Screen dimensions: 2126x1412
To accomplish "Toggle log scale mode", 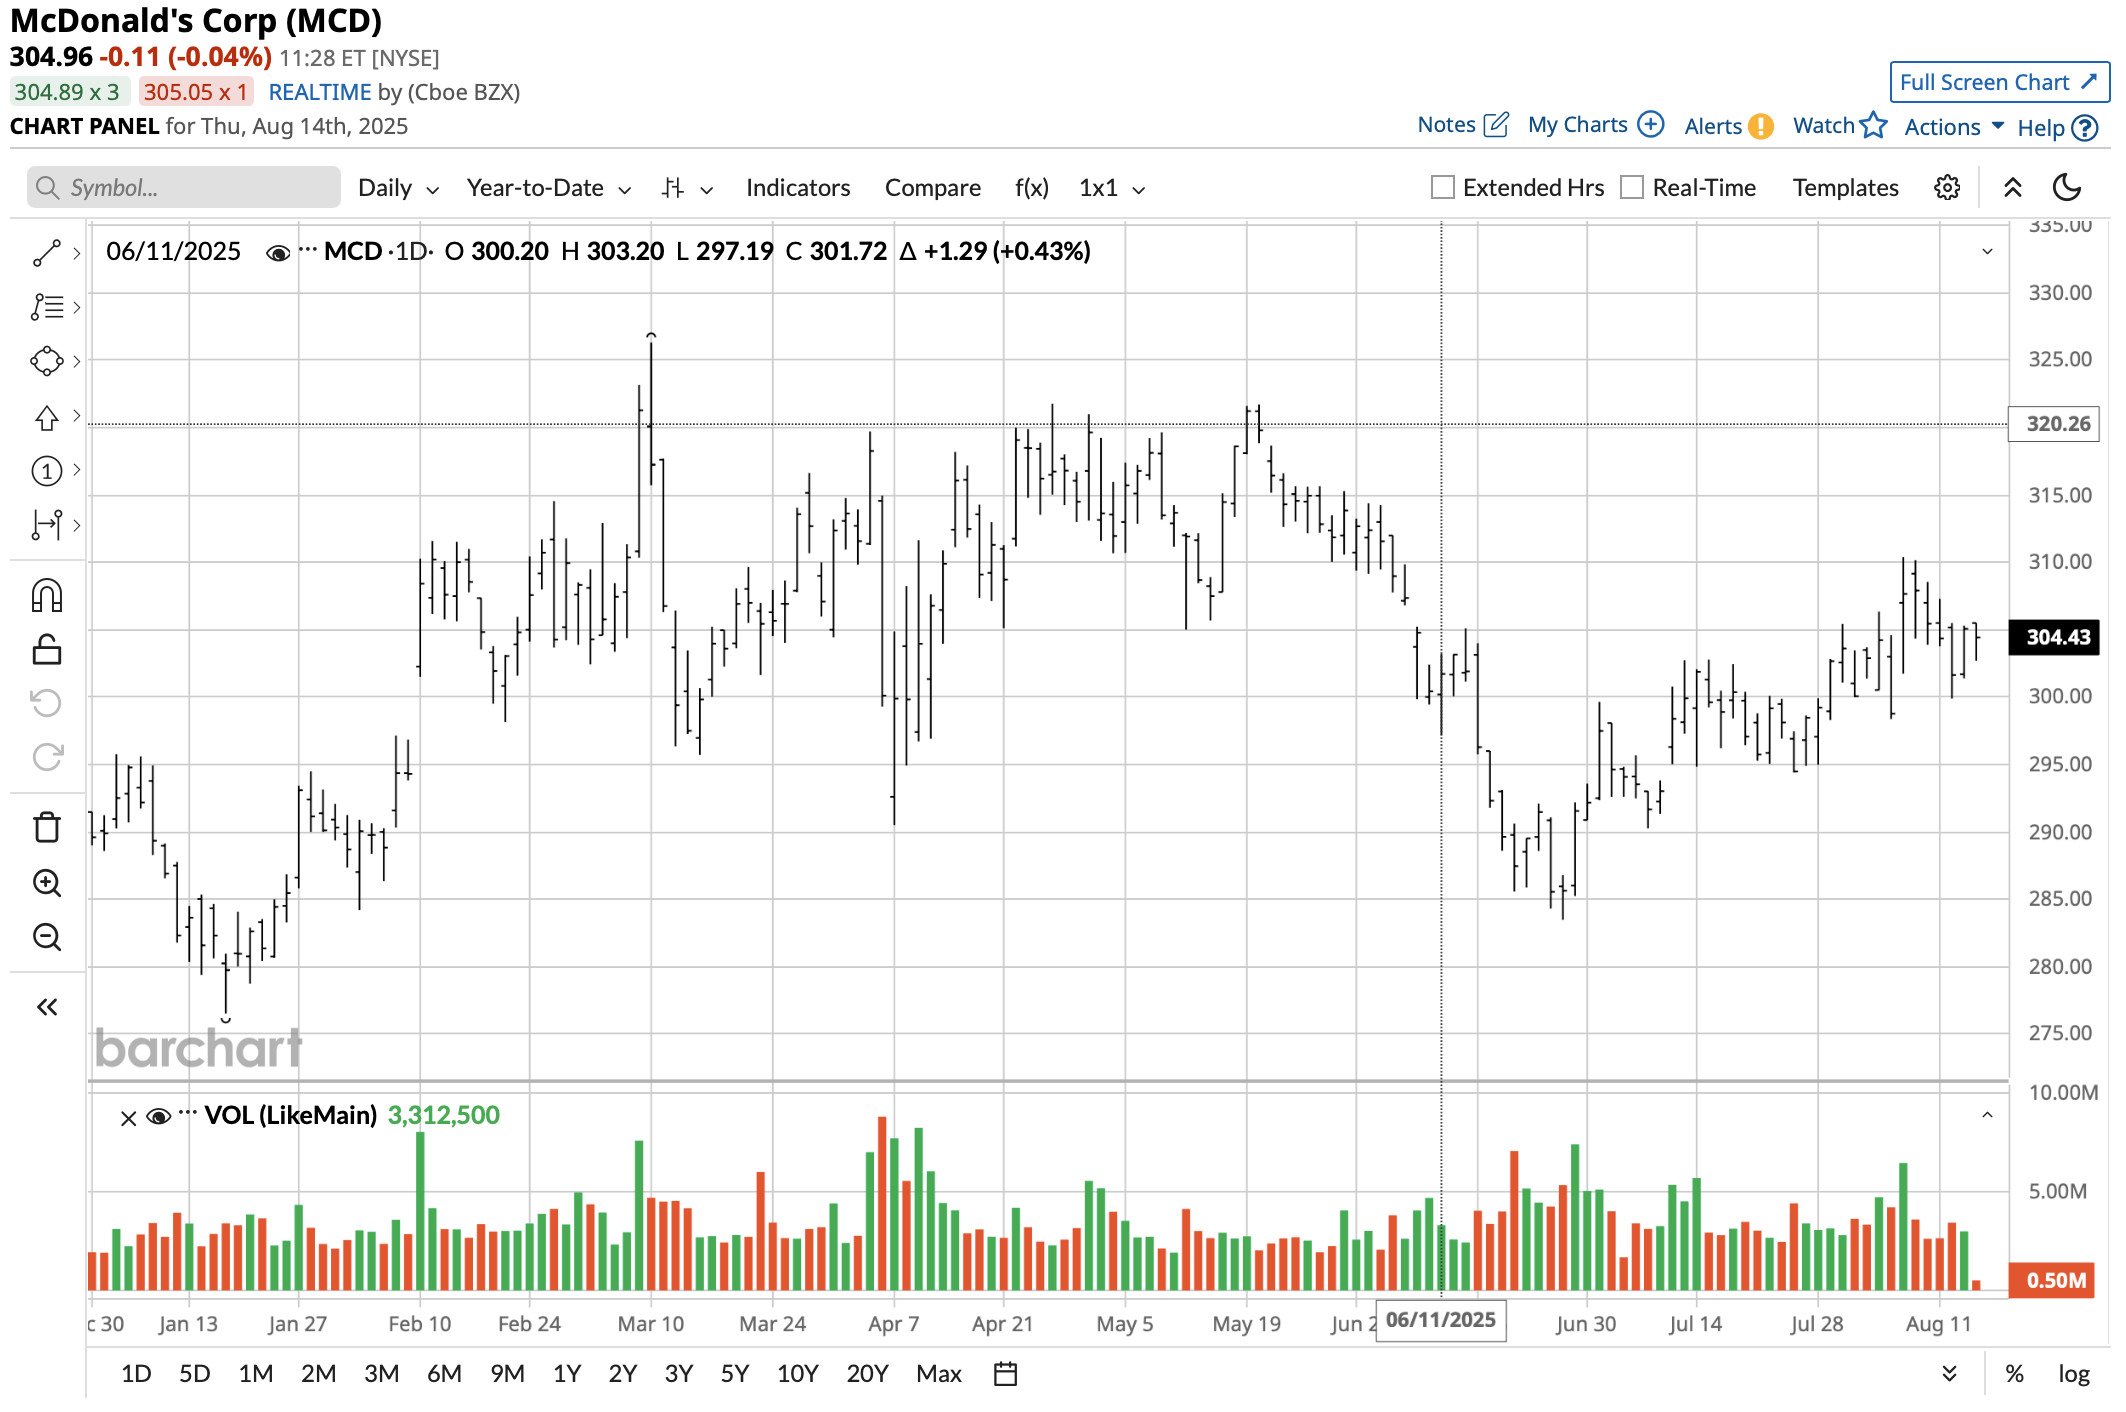I will point(2074,1374).
